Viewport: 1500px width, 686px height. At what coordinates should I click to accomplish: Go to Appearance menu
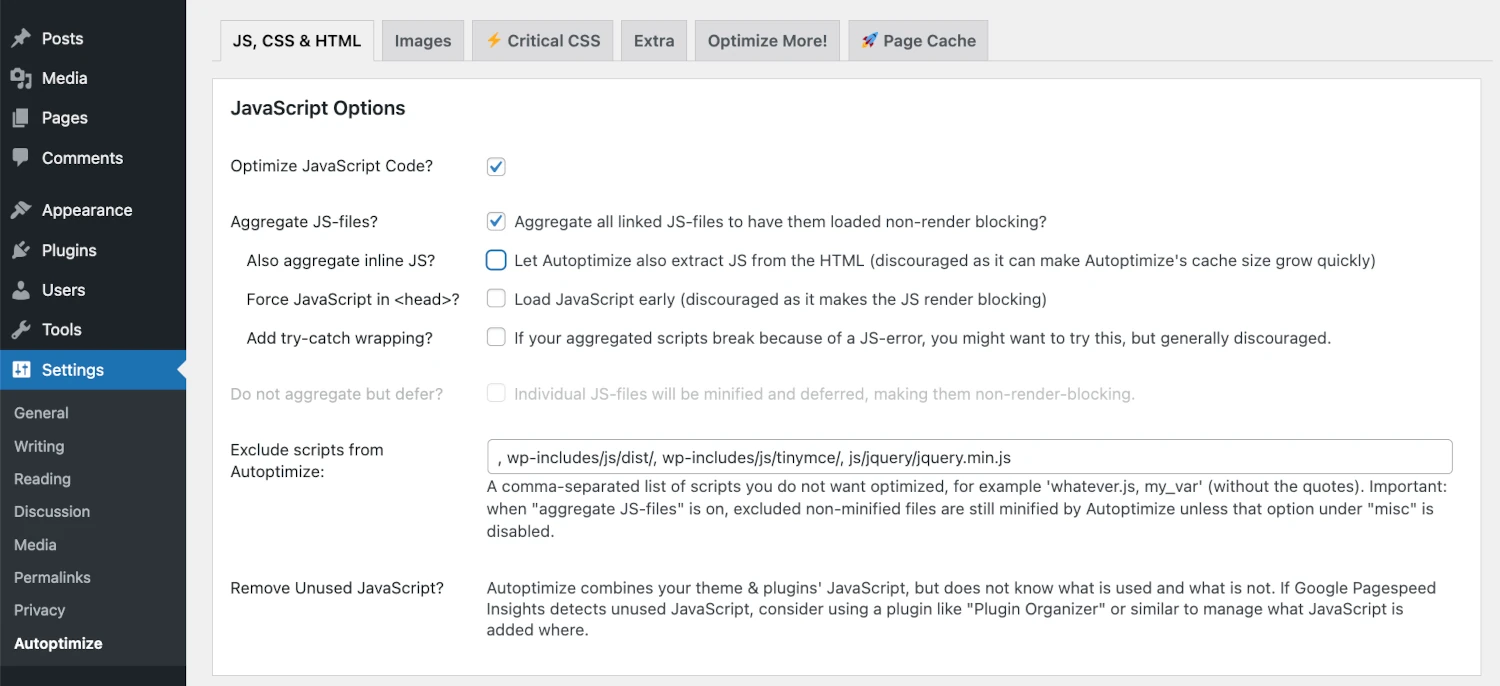point(93,210)
